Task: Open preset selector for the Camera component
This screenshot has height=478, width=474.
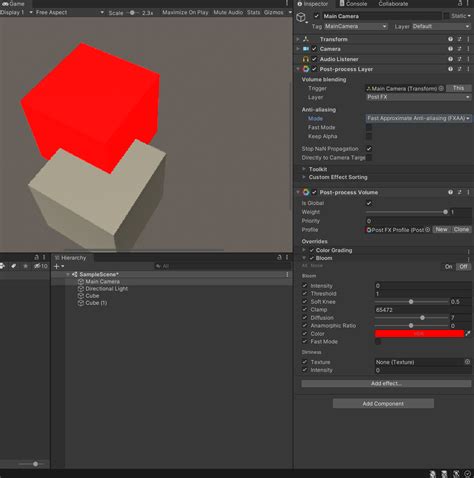Action: click(x=460, y=49)
